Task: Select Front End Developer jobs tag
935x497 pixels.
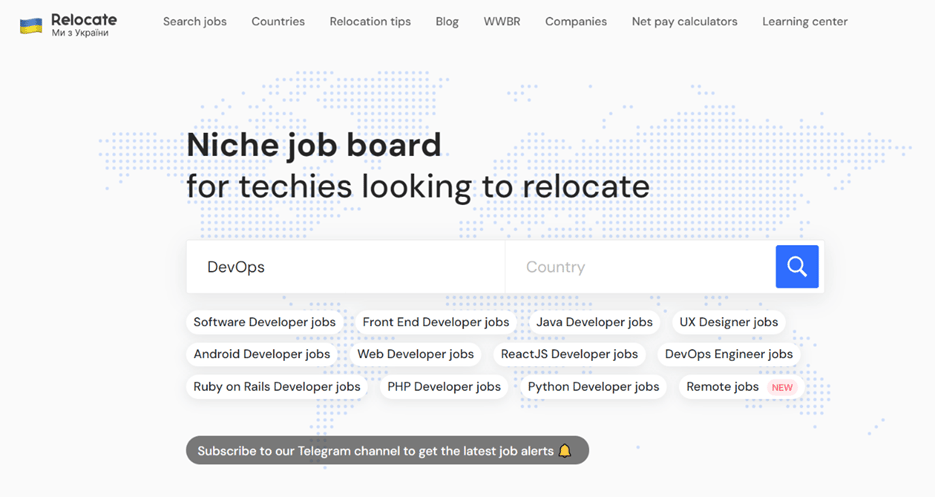Action: tap(436, 322)
